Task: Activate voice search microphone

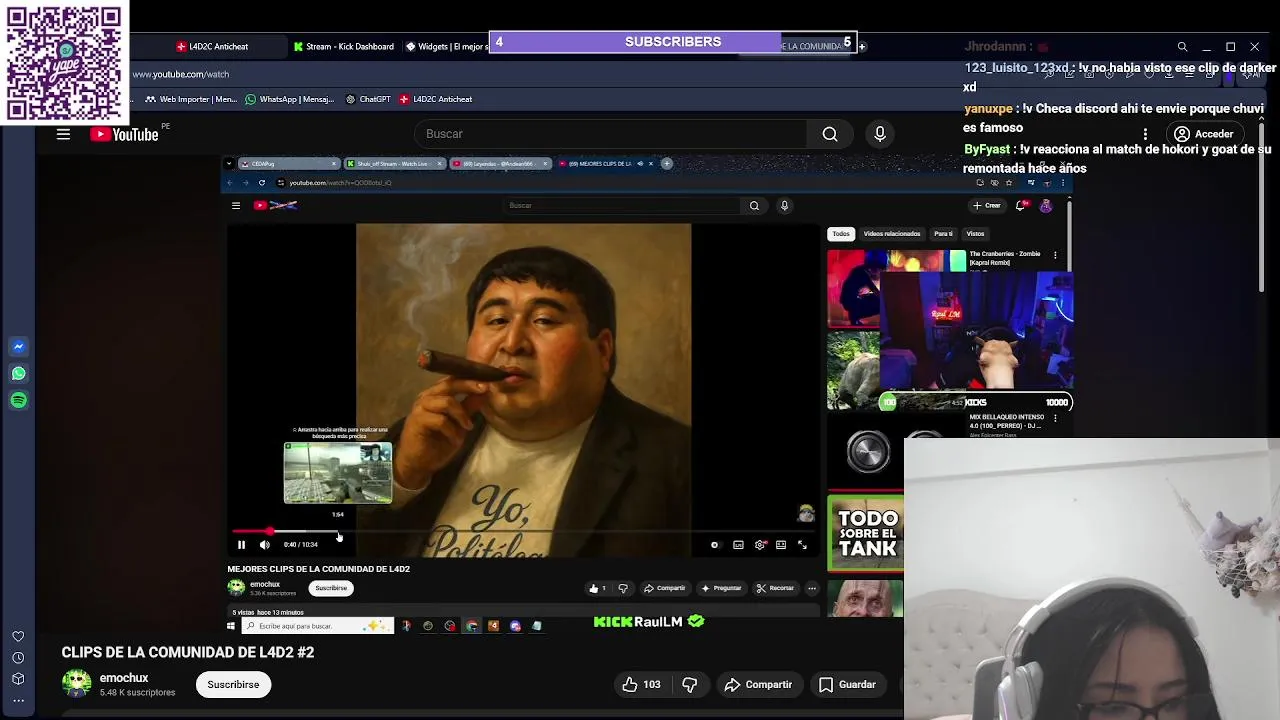Action: tap(880, 134)
